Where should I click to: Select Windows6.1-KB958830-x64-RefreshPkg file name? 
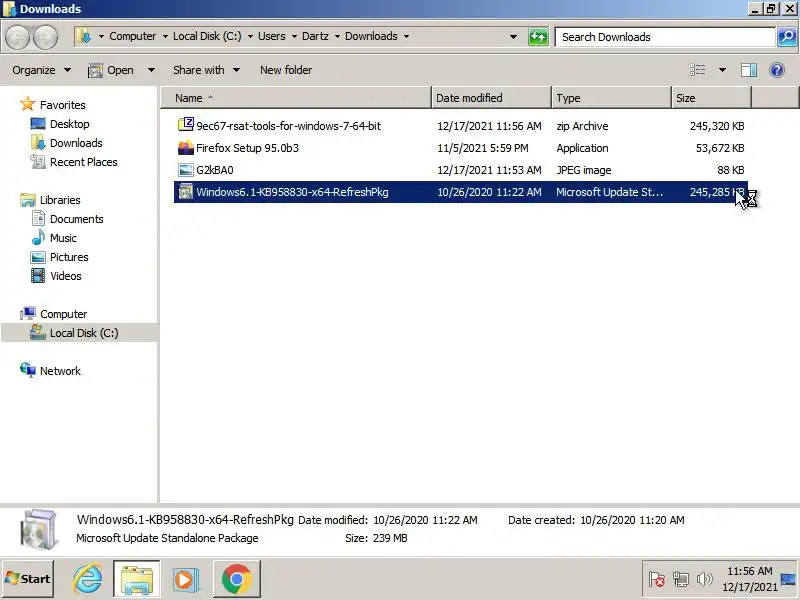click(x=292, y=192)
